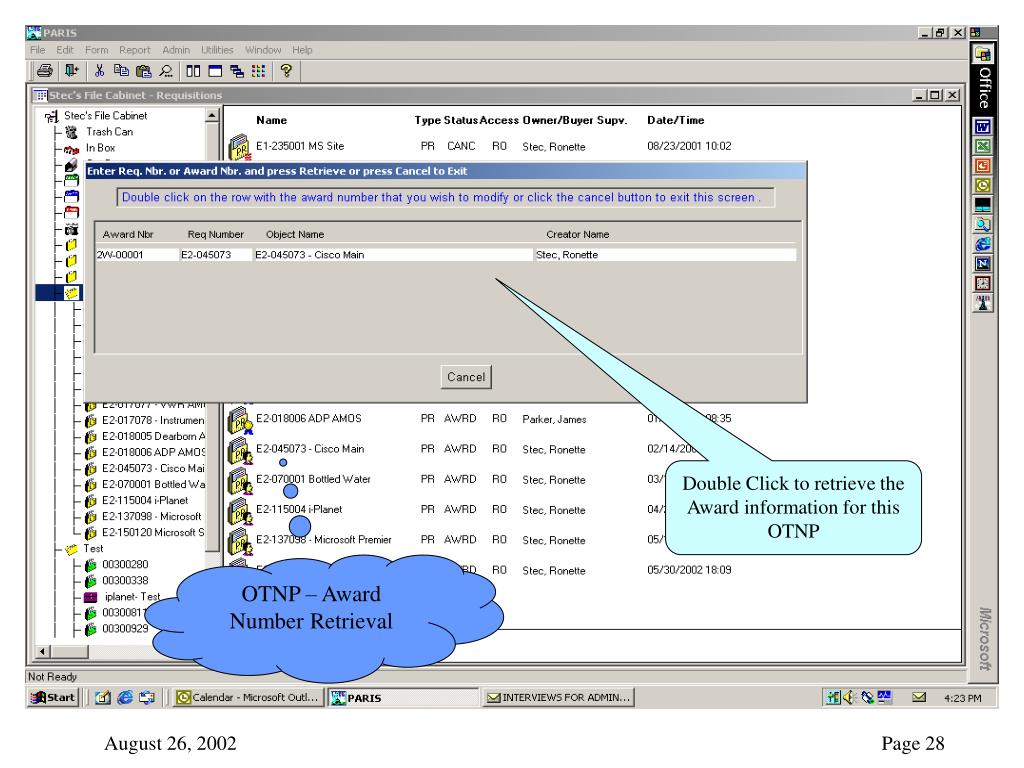Select award row 2W-00001
1024x768 pixels.
tap(446, 255)
